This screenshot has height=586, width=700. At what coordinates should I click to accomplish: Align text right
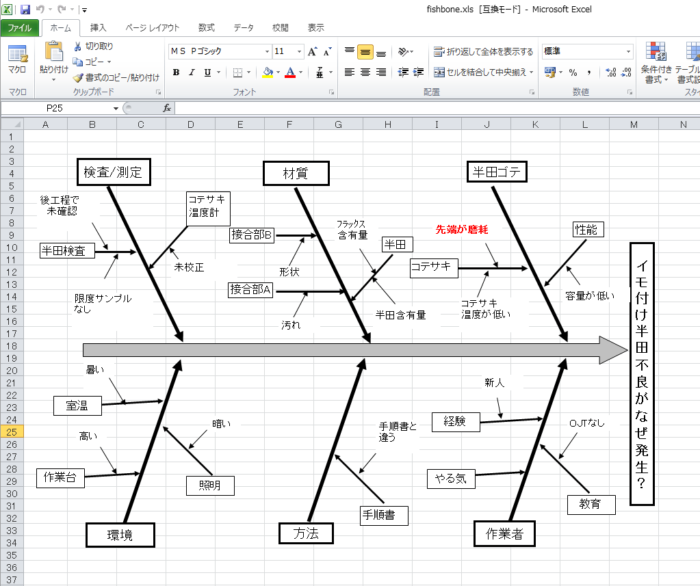(x=381, y=72)
